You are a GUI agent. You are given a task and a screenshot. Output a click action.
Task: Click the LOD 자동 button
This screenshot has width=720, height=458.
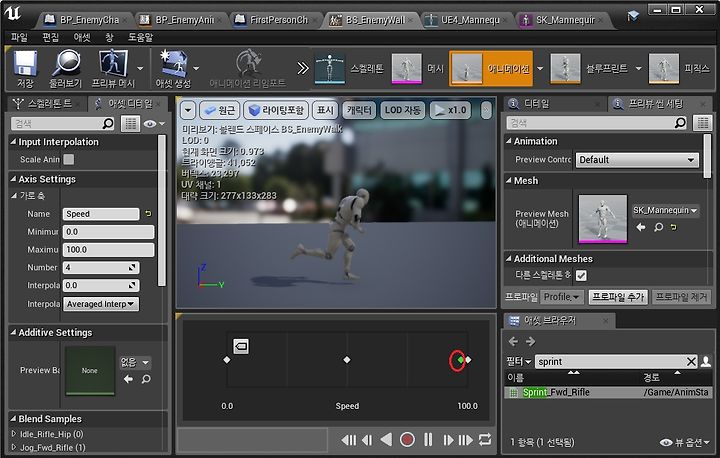coord(402,110)
